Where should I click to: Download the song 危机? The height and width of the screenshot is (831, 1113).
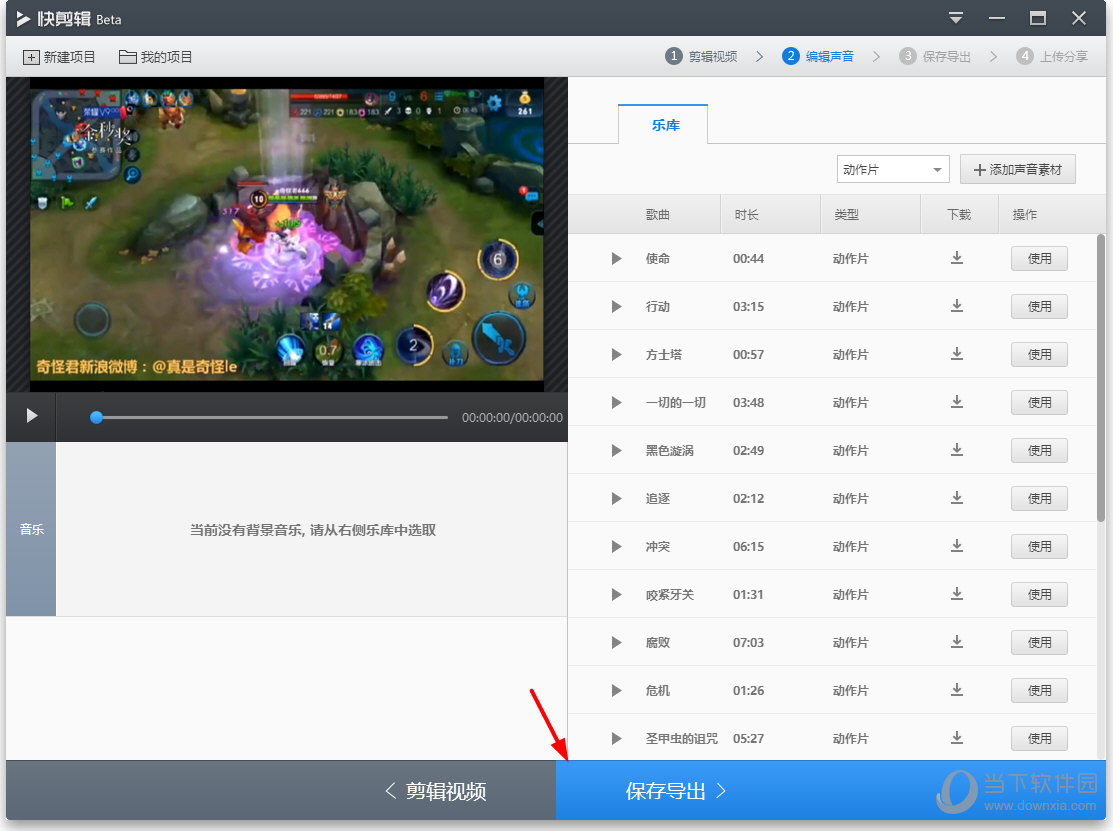(x=957, y=690)
